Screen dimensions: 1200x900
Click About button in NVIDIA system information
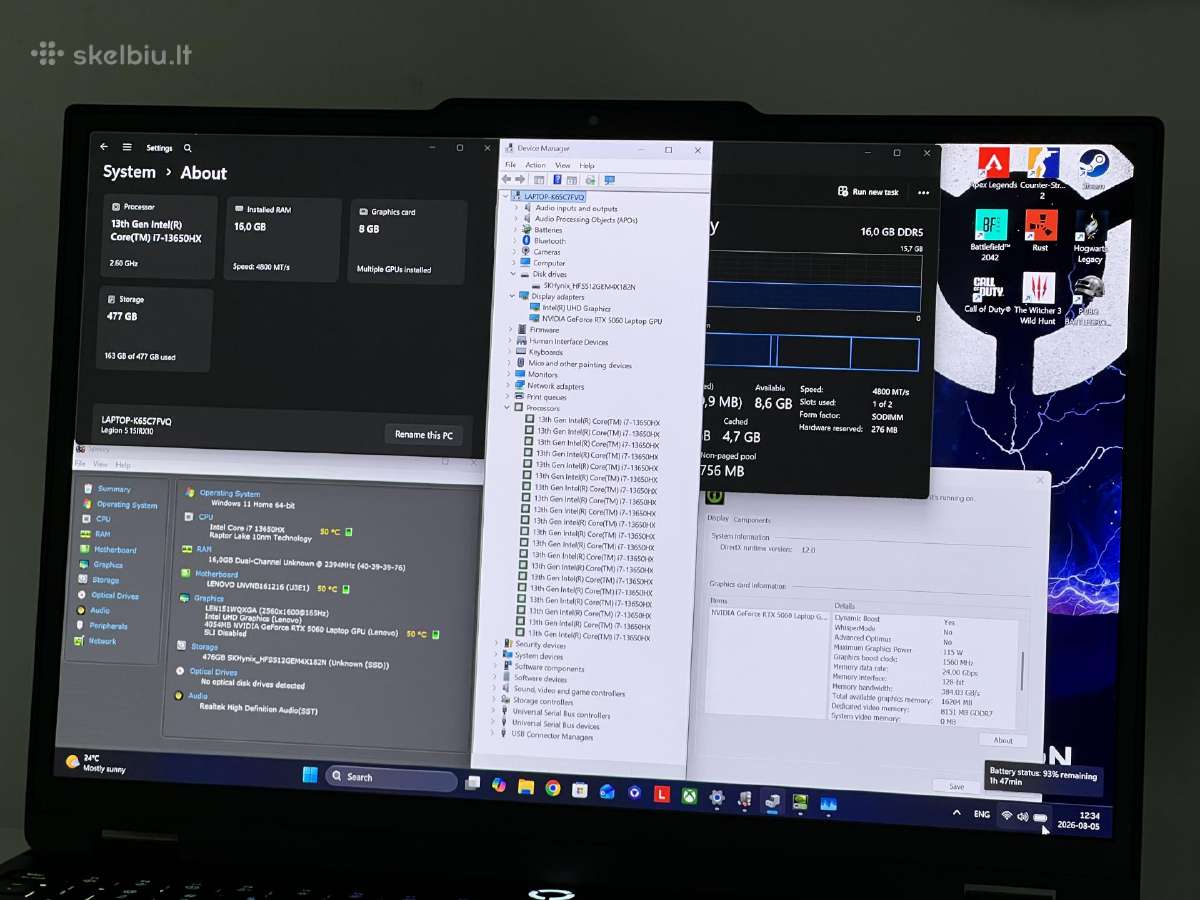tap(1003, 741)
